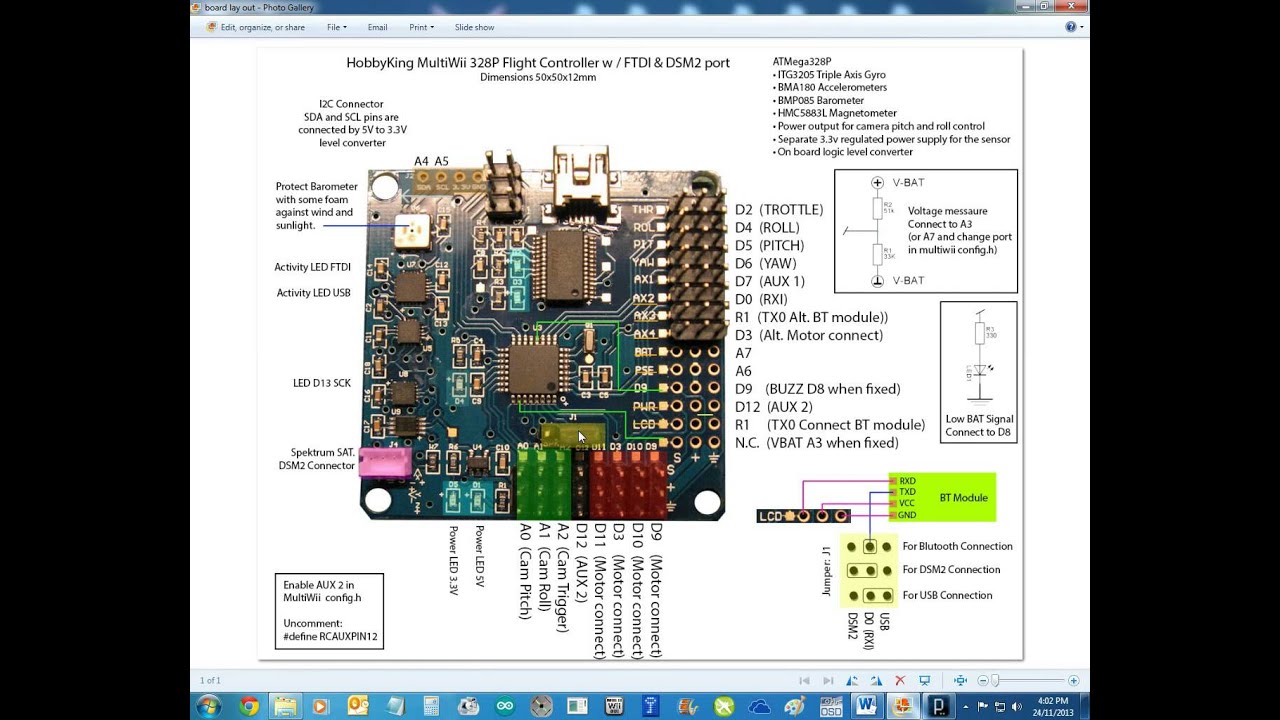Switch to Photo Gallery taskbar button

pos(905,706)
